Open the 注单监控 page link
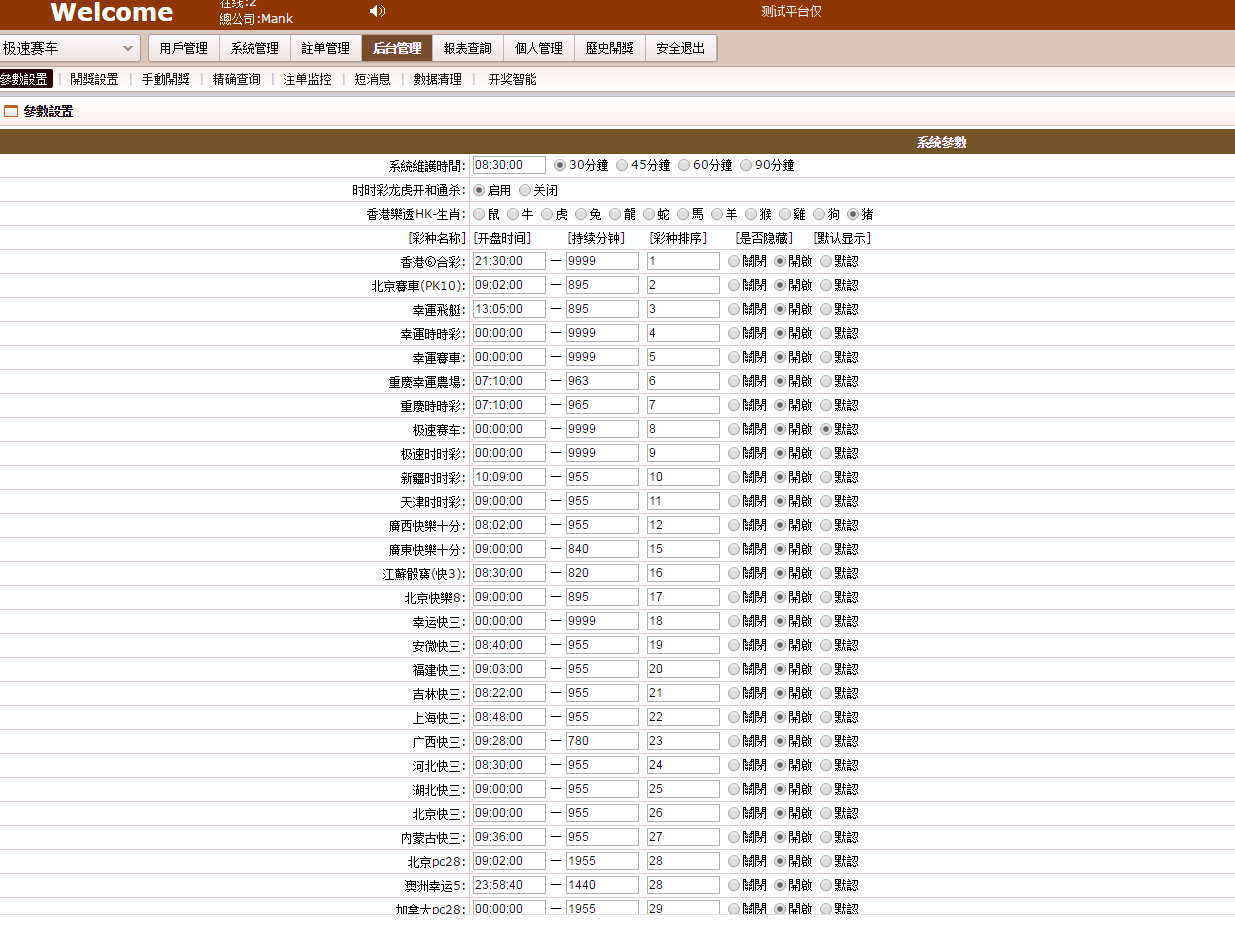This screenshot has width=1235, height=931. point(307,79)
